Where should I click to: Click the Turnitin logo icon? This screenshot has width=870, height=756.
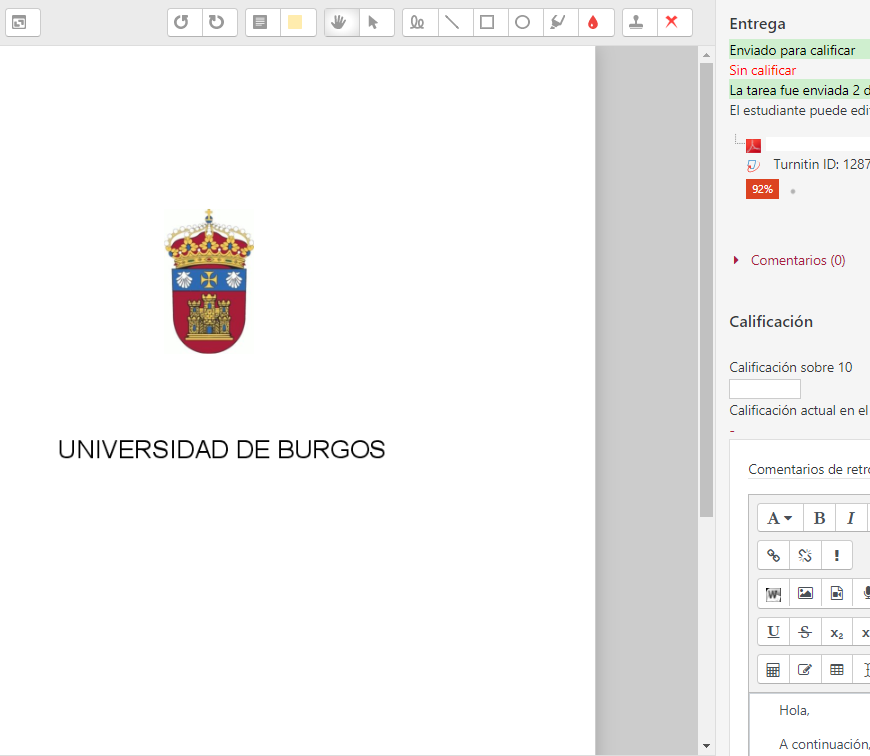(753, 165)
